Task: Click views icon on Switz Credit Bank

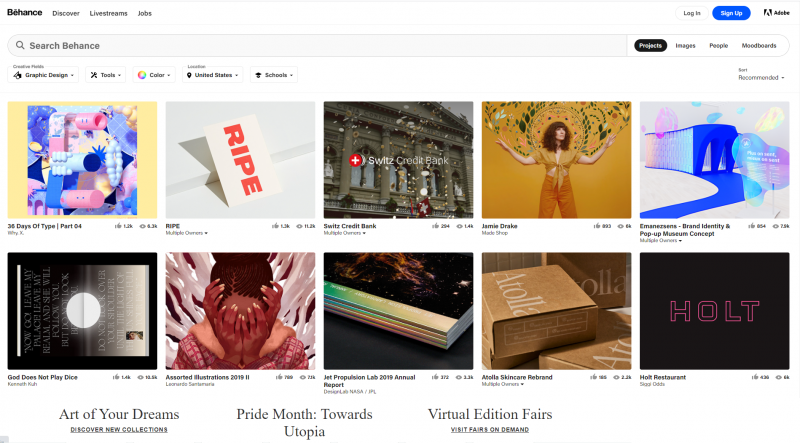Action: [459, 226]
